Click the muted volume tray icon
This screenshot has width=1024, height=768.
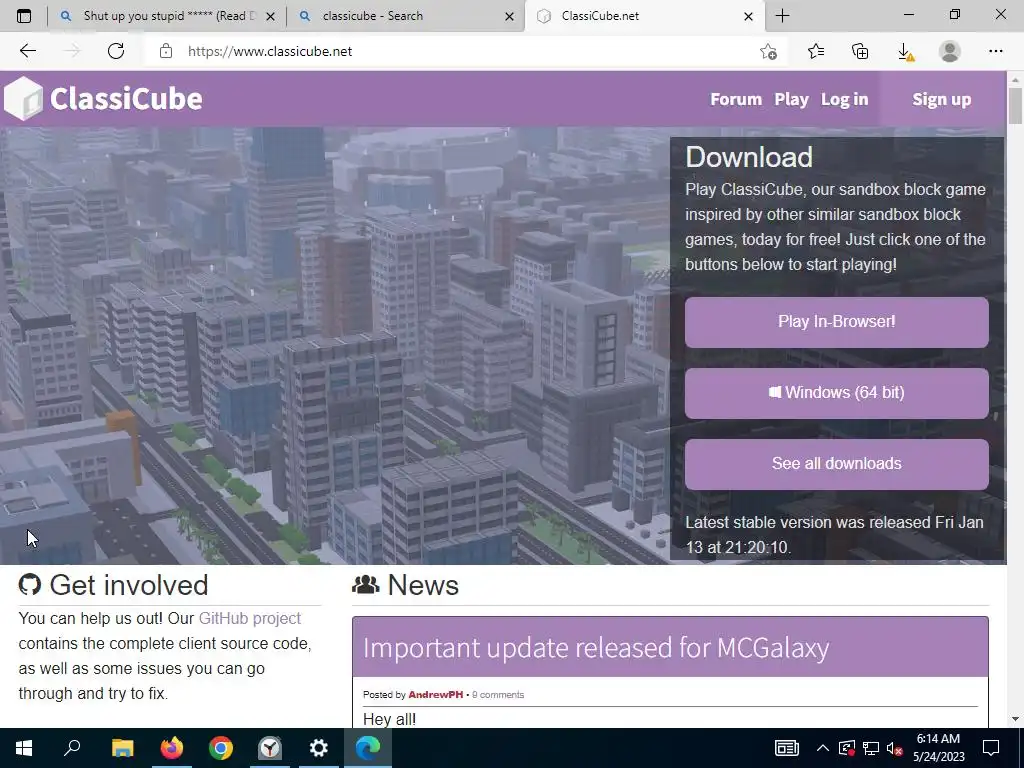click(x=895, y=748)
